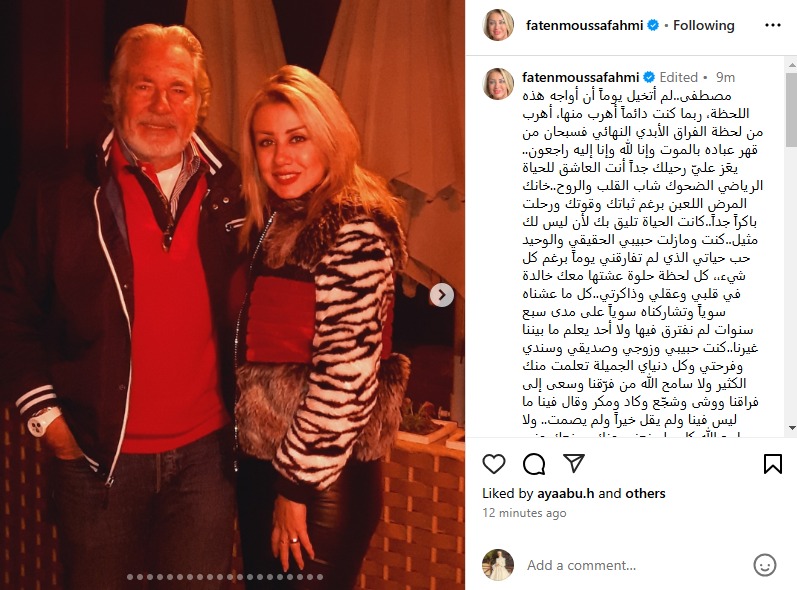Open fatenmoussafahmi username in caption
797x590 pixels.
point(580,77)
